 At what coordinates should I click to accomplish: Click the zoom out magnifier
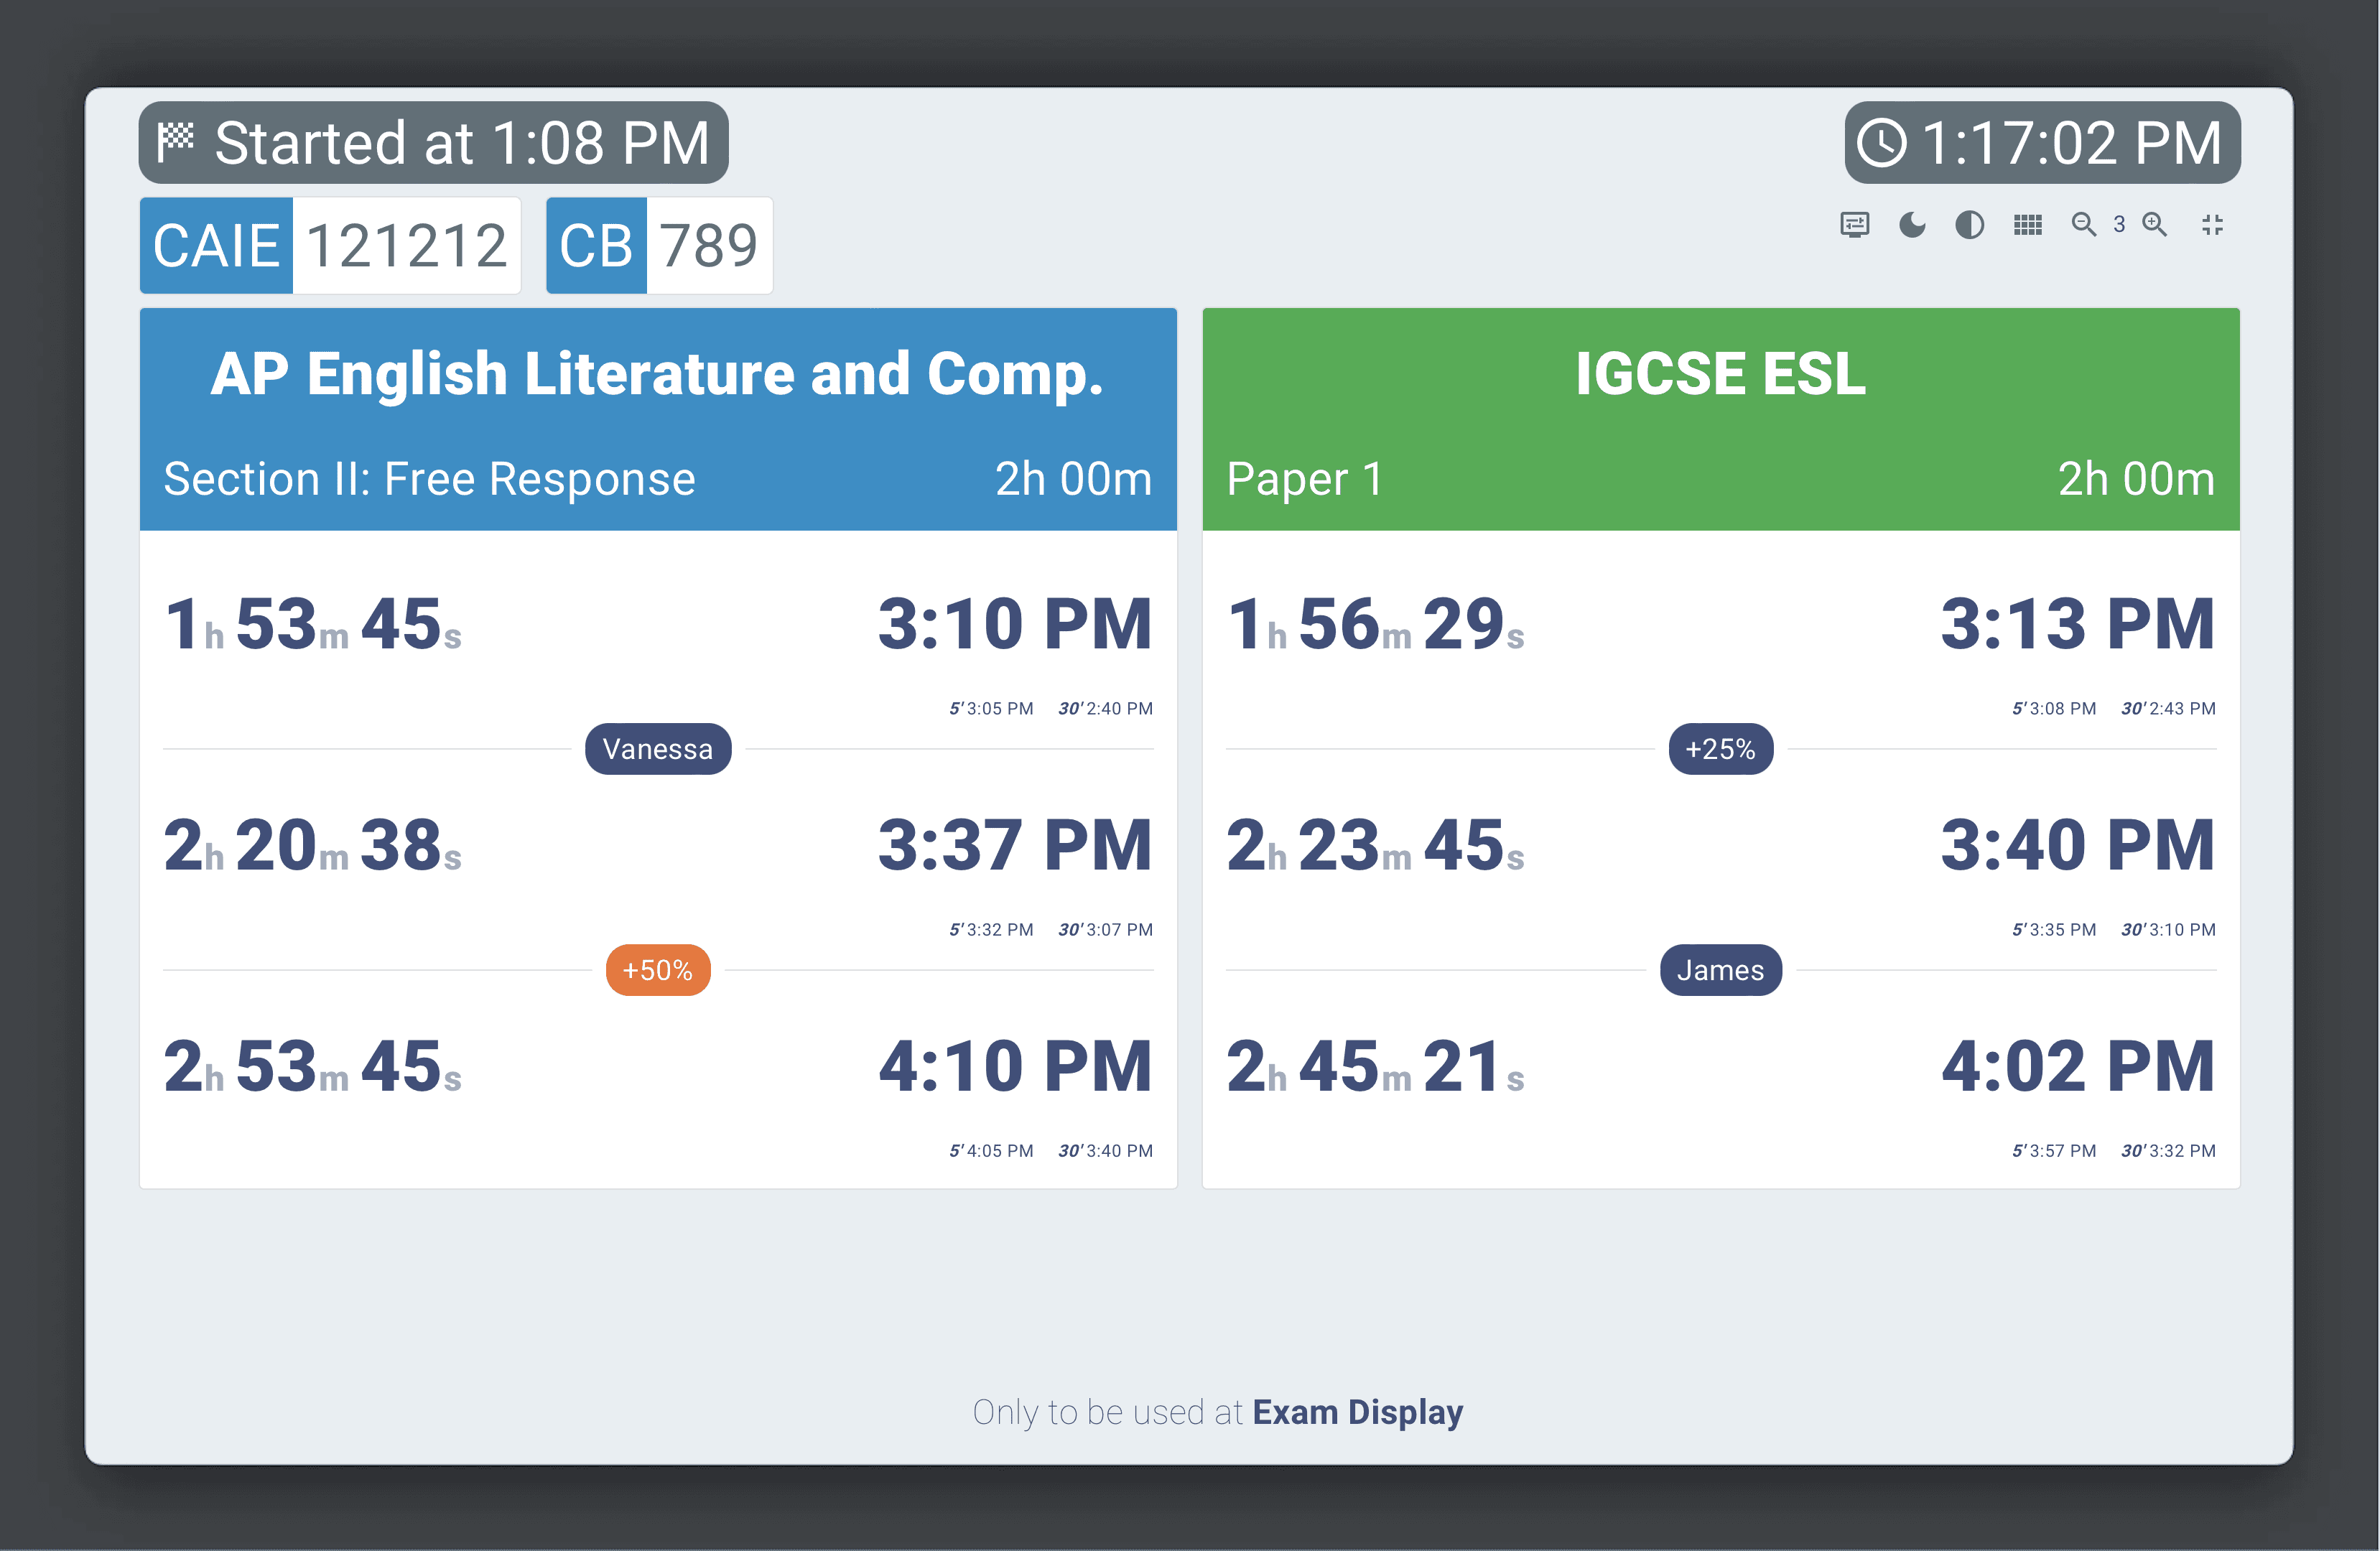tap(2084, 225)
